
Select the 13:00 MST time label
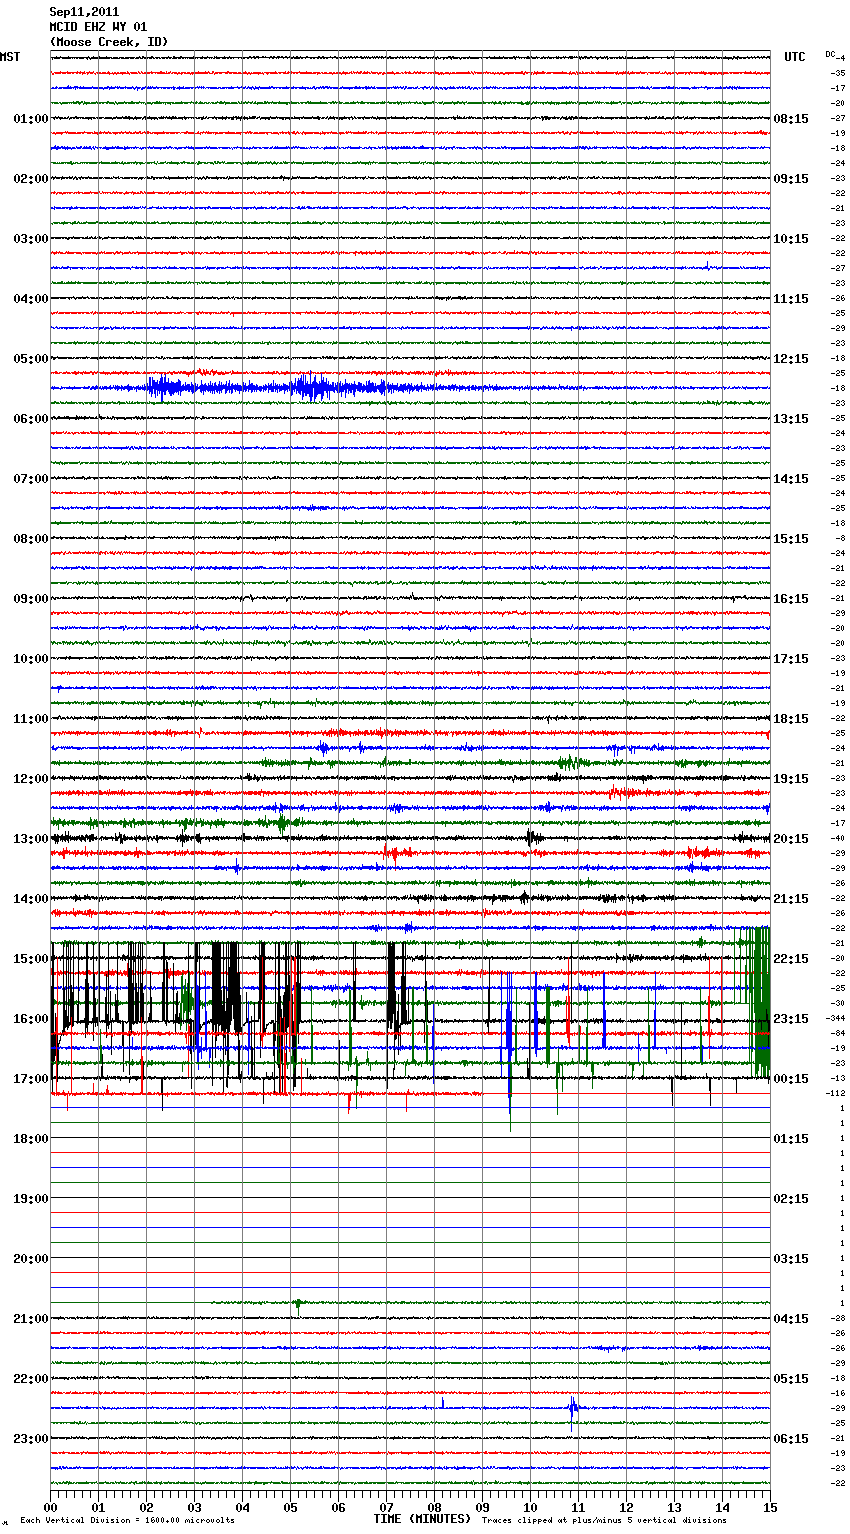31,839
